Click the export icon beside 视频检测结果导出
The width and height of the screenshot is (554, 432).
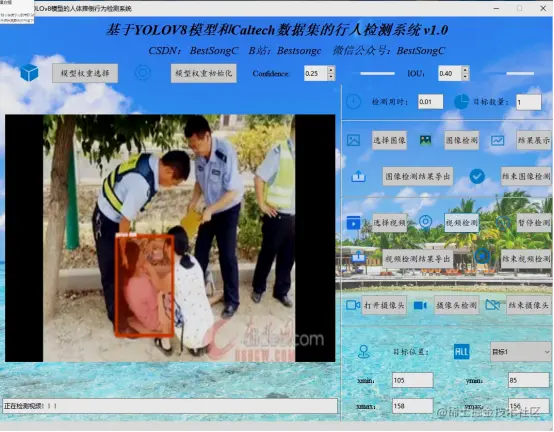point(359,257)
